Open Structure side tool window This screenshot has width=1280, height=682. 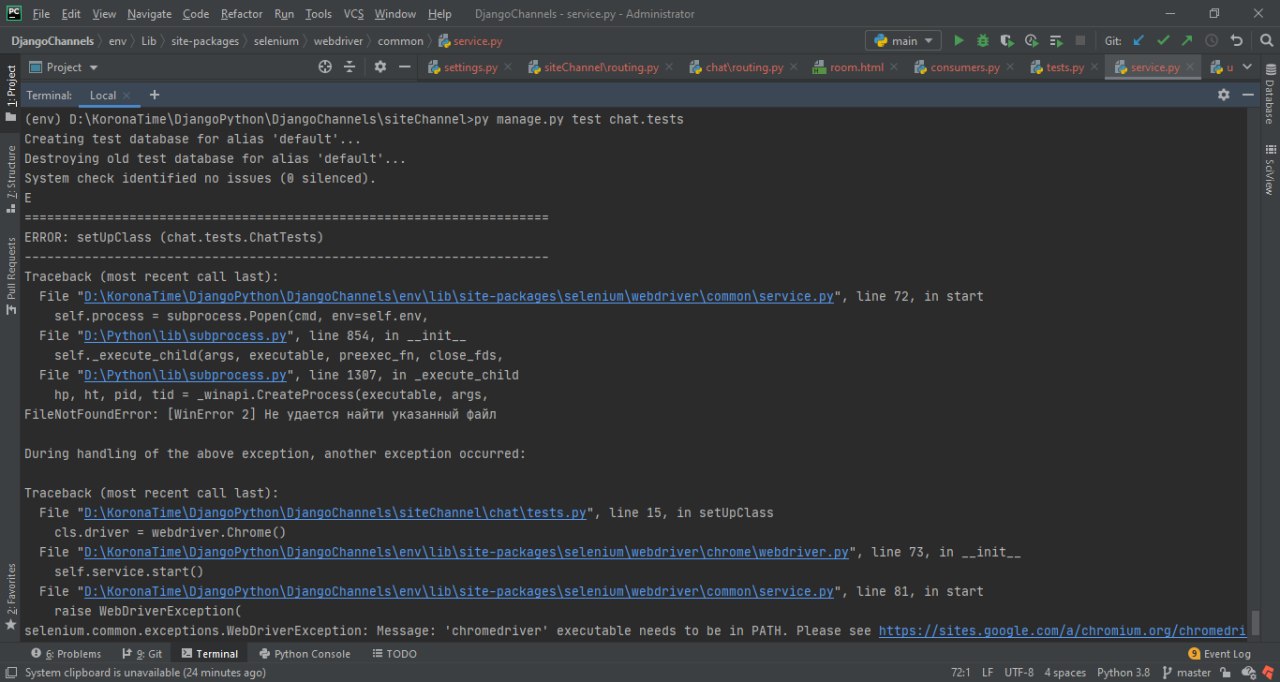(x=11, y=179)
